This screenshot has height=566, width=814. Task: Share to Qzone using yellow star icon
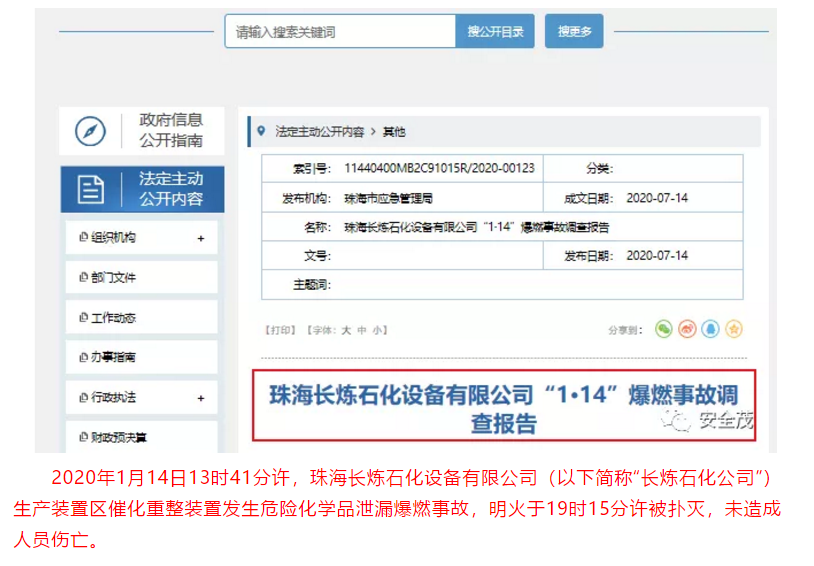point(734,329)
